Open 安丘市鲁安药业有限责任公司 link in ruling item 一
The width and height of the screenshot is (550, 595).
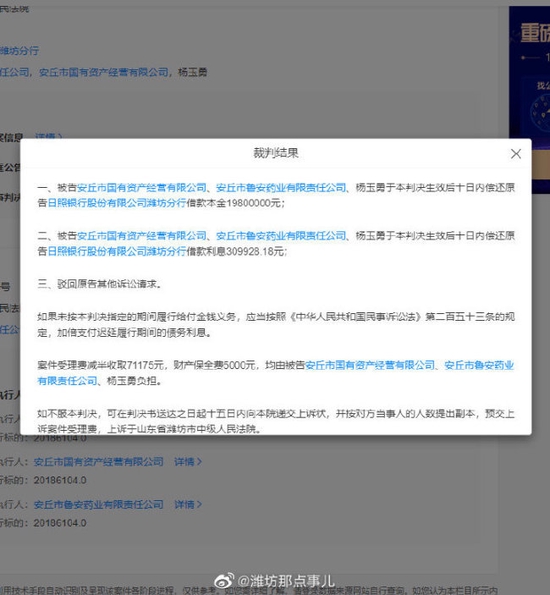281,187
